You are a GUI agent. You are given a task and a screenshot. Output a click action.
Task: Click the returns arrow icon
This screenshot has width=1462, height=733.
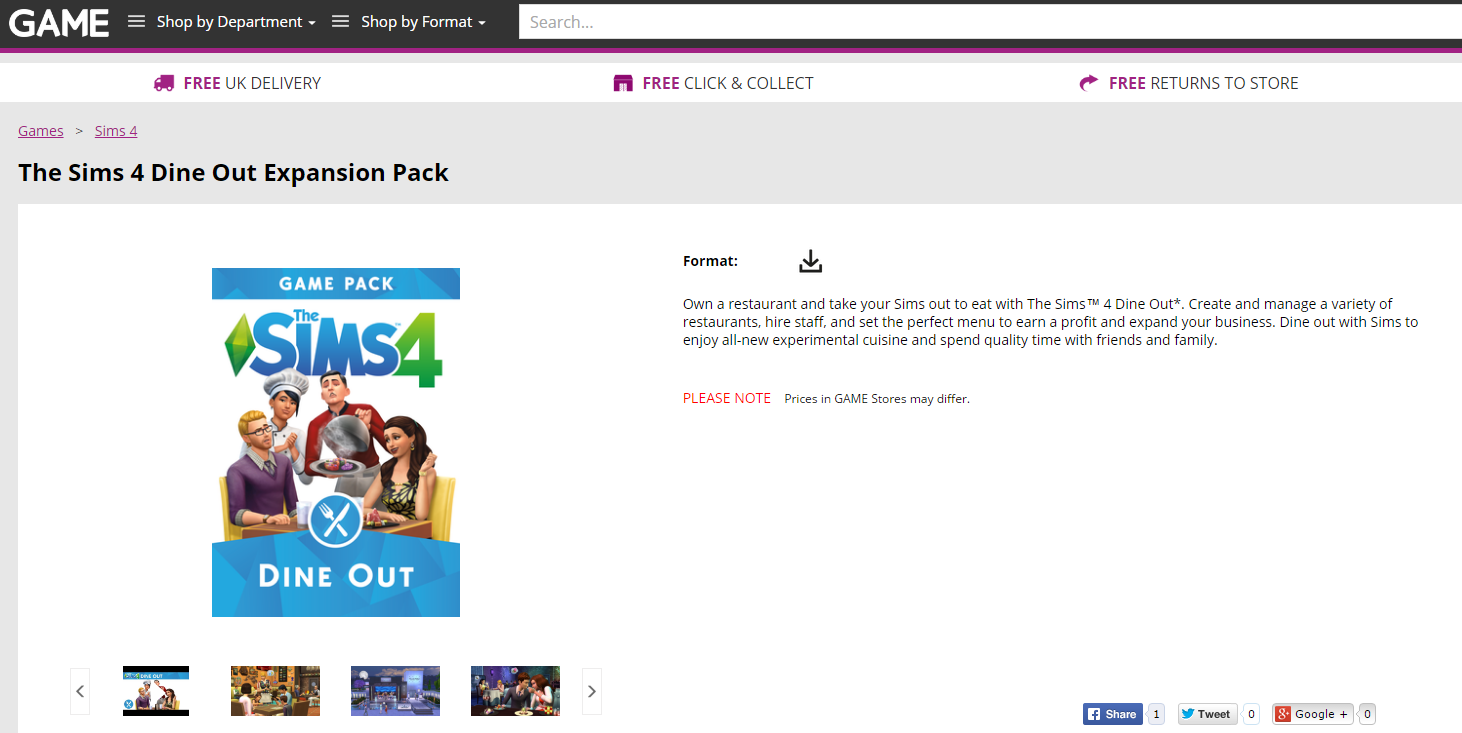tap(1089, 83)
